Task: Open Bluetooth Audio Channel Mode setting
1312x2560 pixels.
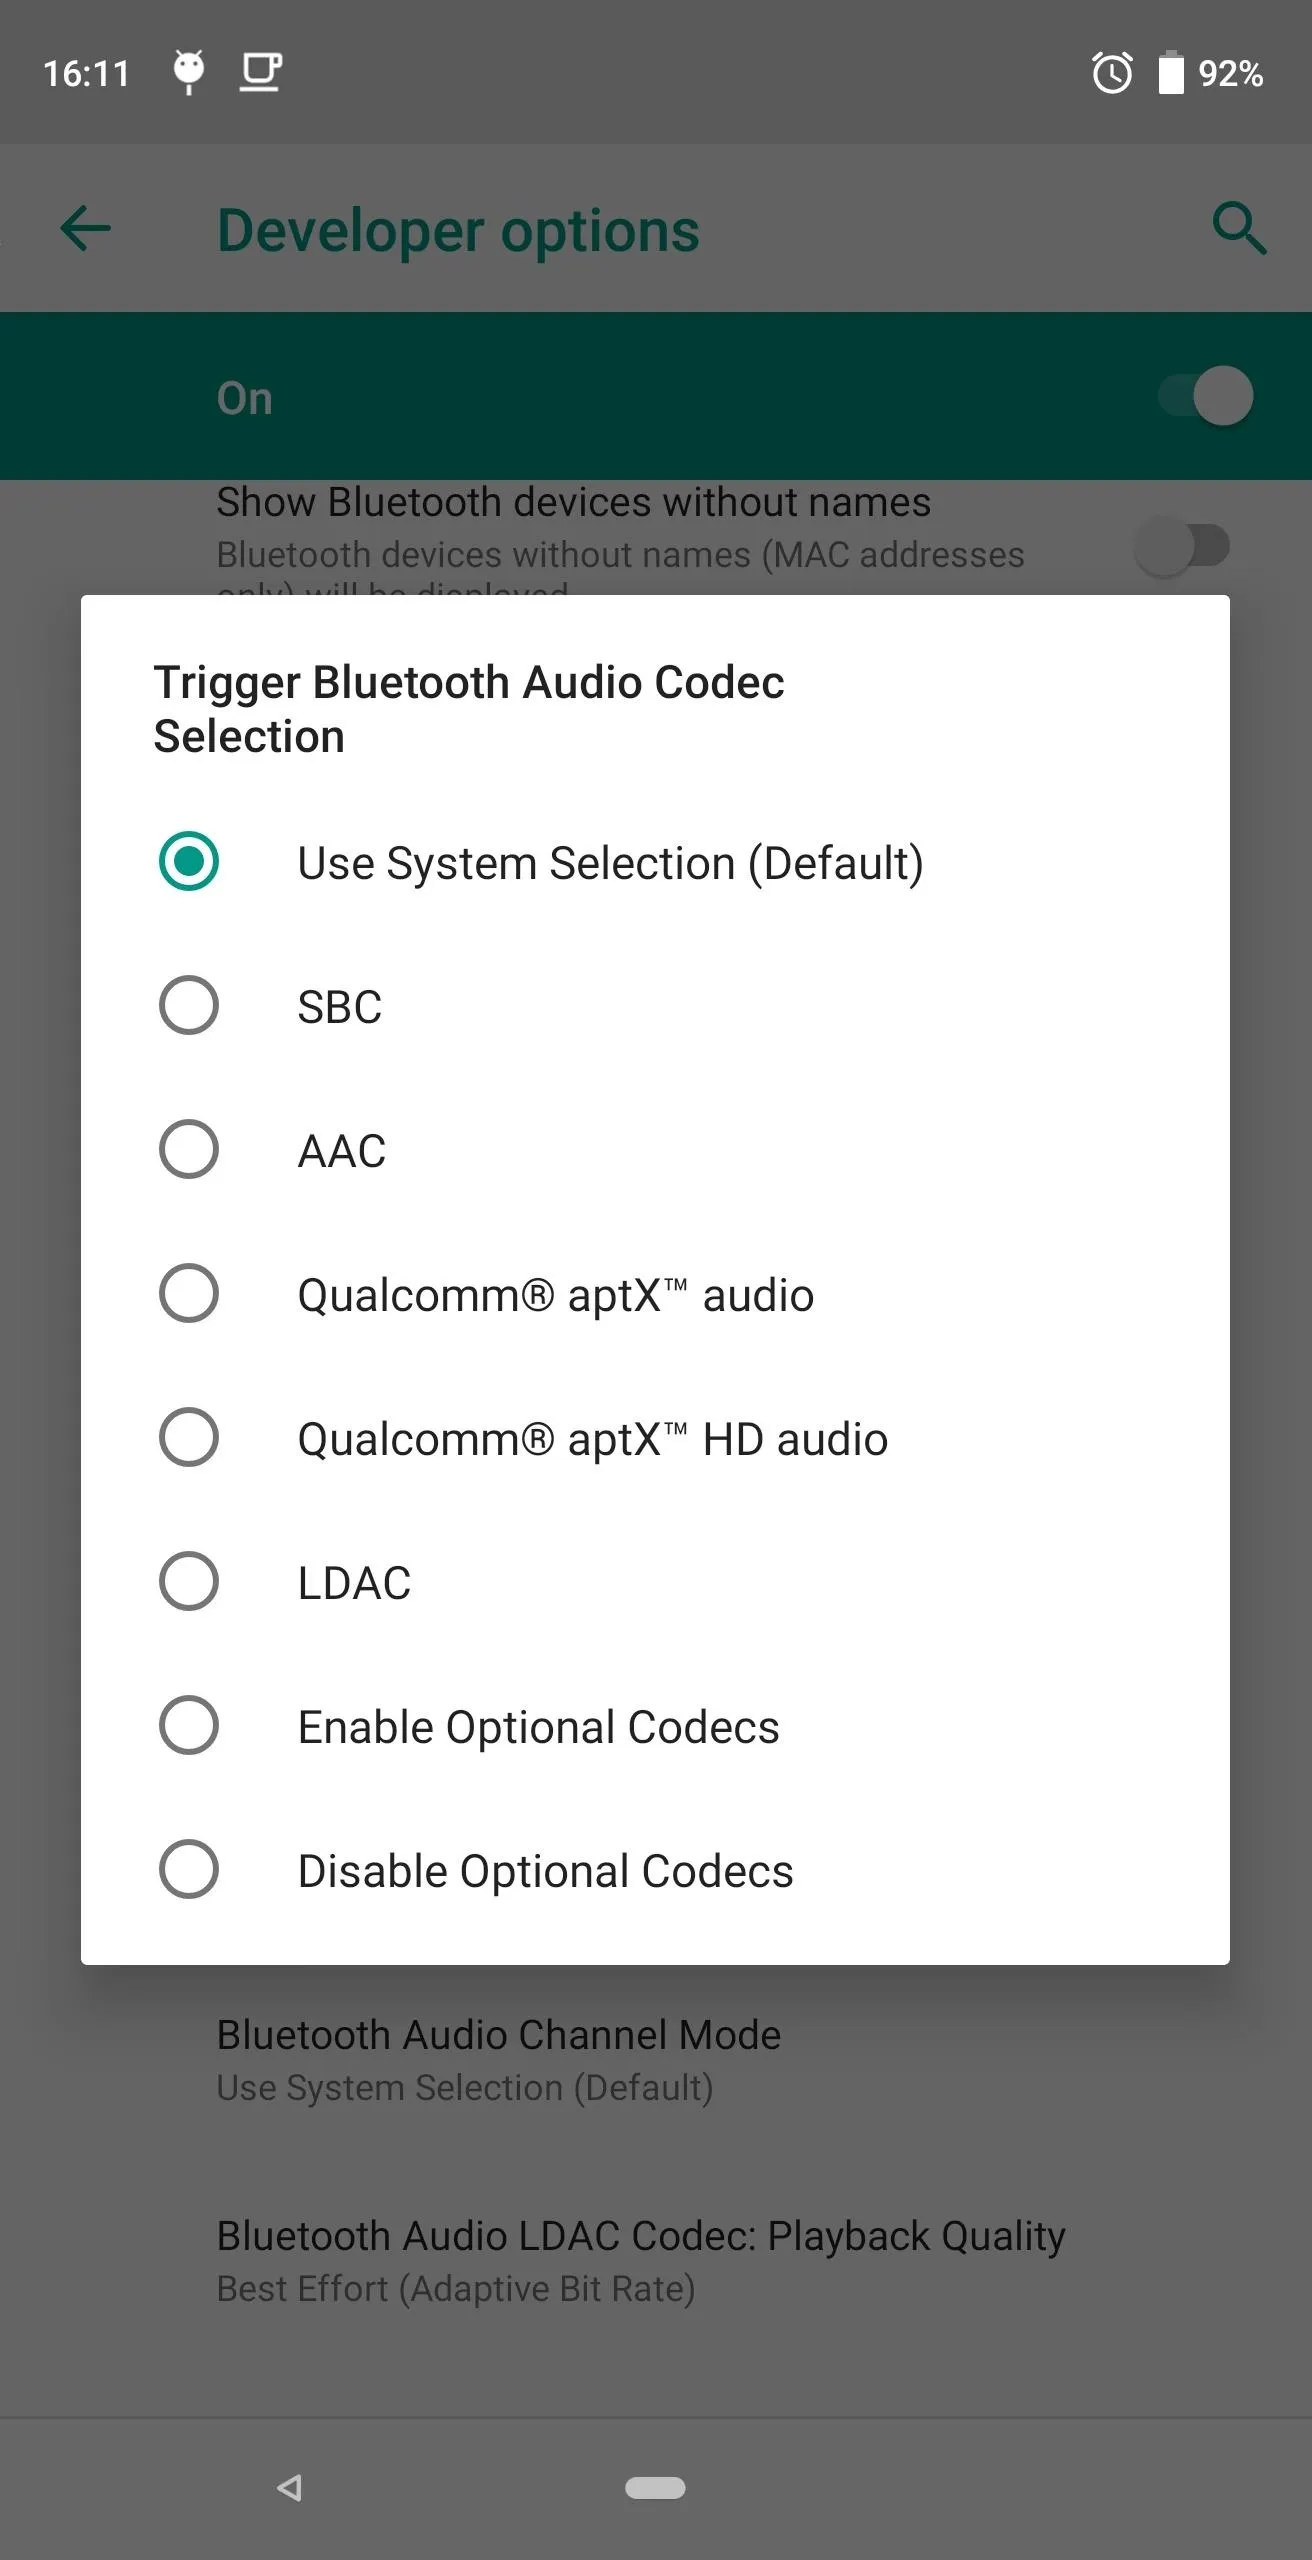Action: 656,2062
